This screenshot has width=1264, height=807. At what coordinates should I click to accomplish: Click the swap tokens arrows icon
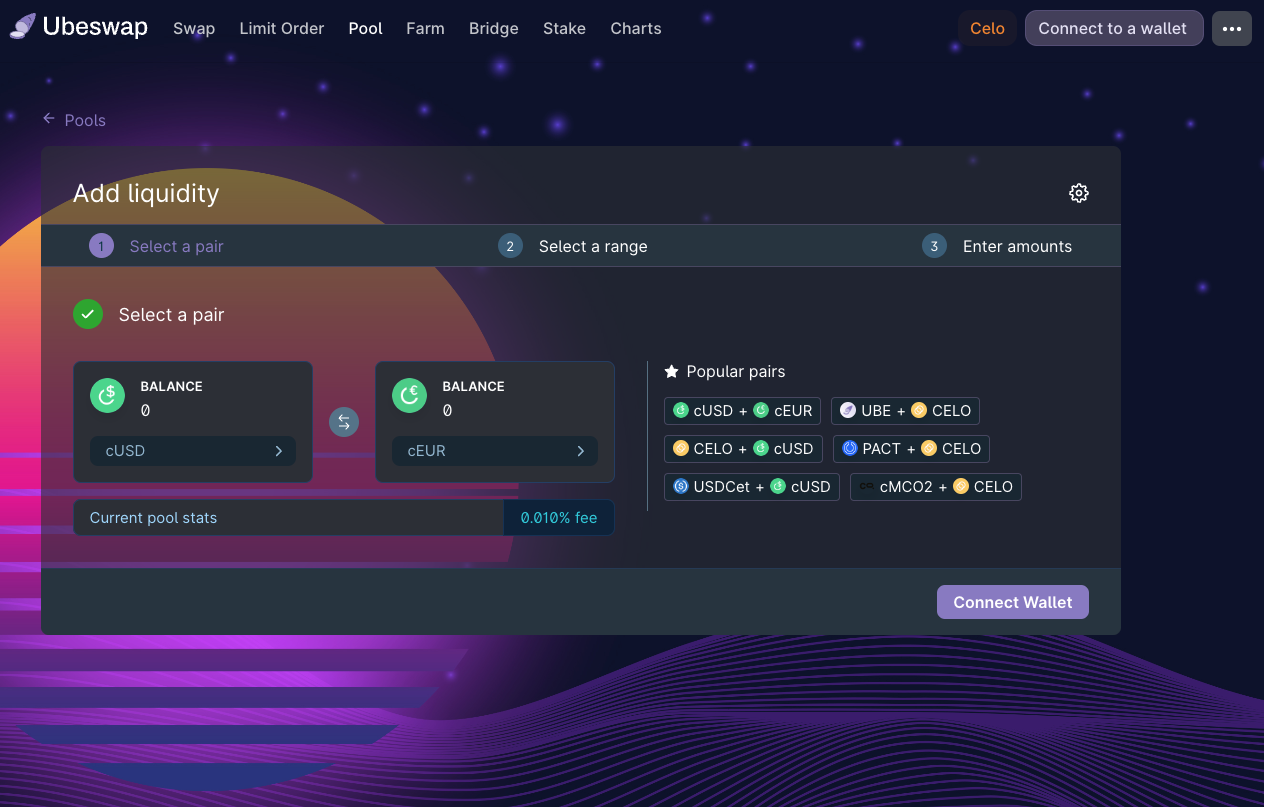click(x=344, y=422)
